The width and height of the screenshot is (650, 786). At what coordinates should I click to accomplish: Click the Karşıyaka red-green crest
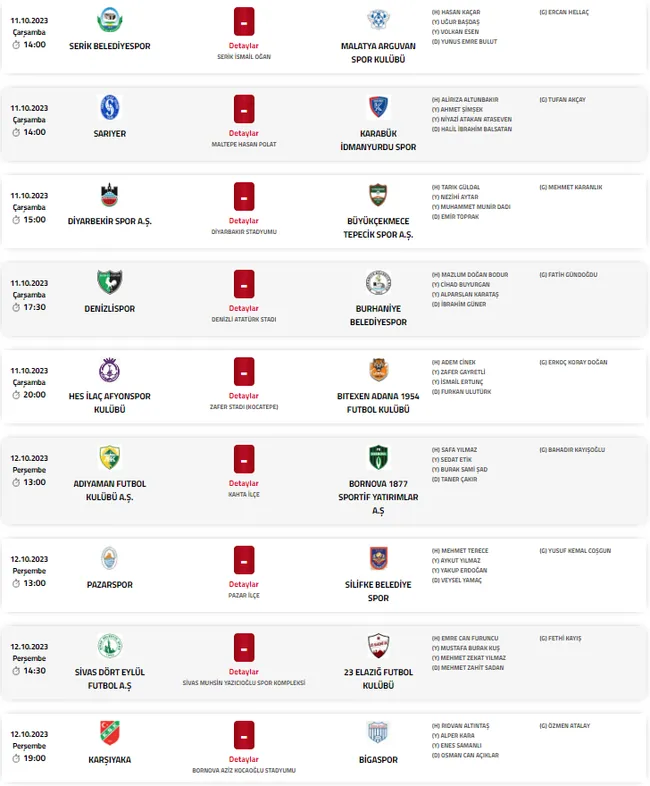tap(109, 733)
